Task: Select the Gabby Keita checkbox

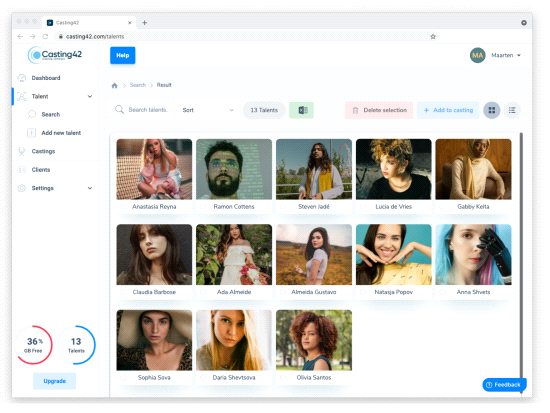Action: click(442, 207)
